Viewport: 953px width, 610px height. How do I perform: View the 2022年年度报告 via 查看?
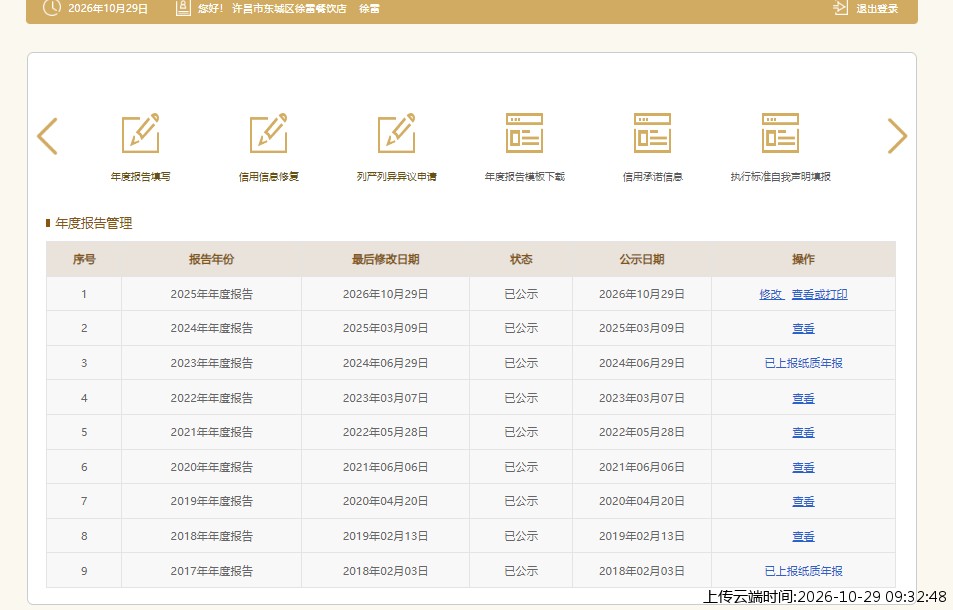[x=803, y=398]
